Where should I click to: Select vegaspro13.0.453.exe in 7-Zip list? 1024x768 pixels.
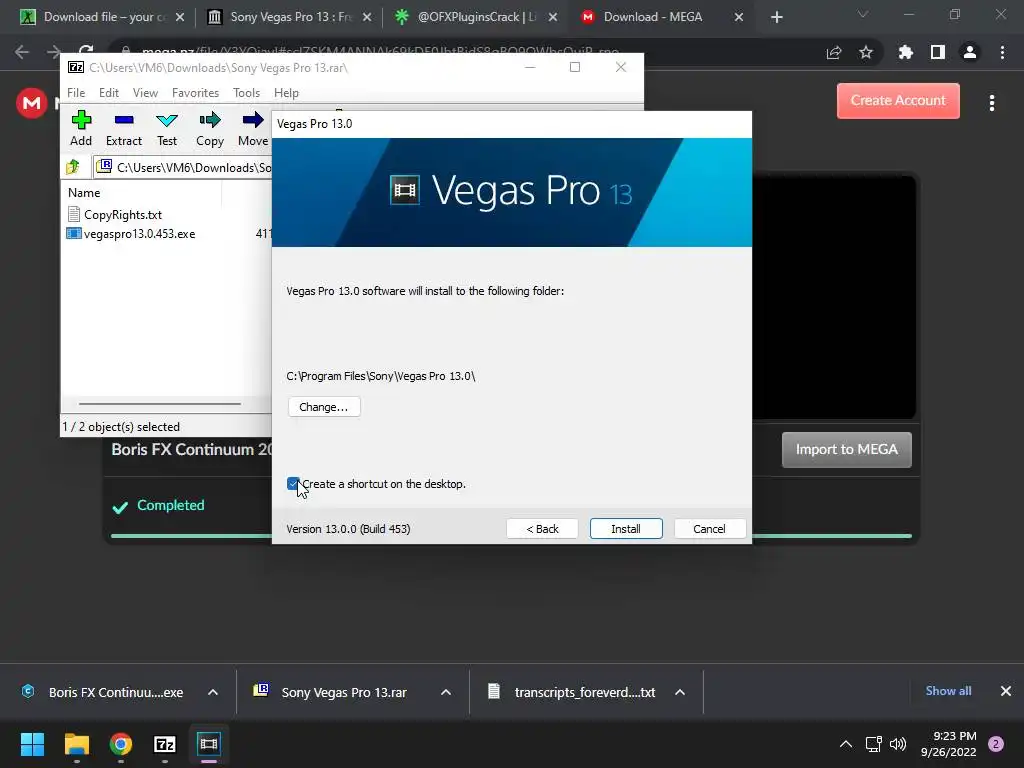(x=139, y=234)
